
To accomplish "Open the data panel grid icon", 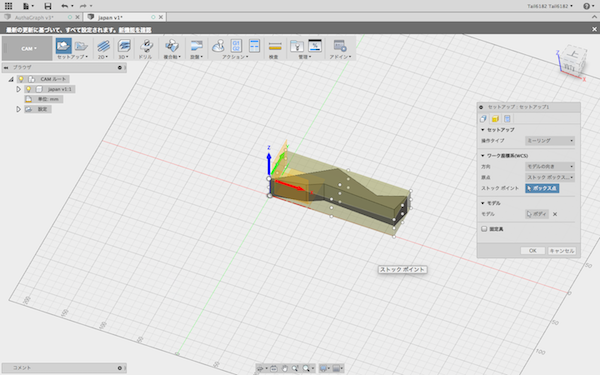I will tap(8, 6).
